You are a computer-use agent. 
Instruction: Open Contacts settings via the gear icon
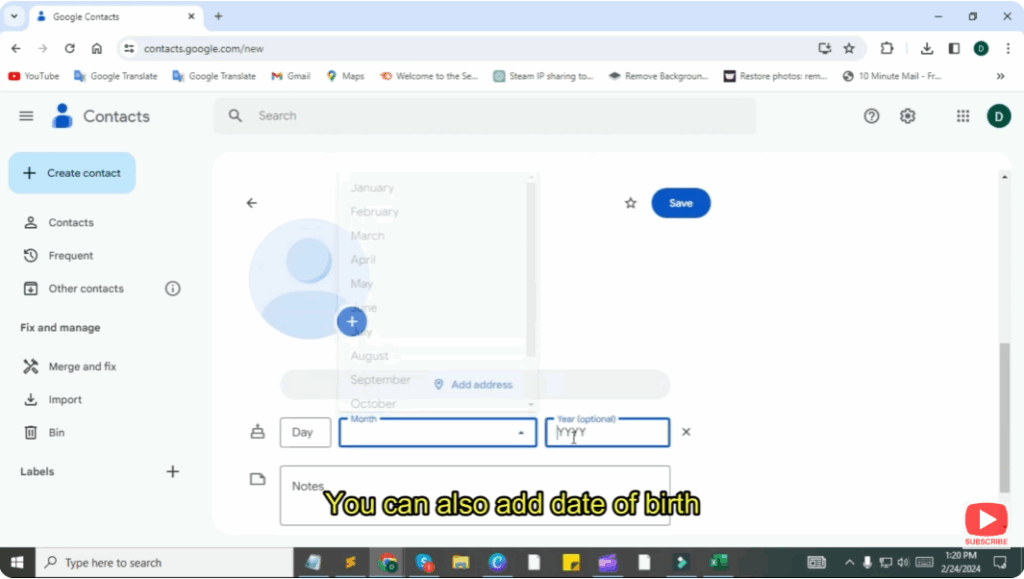coord(907,116)
